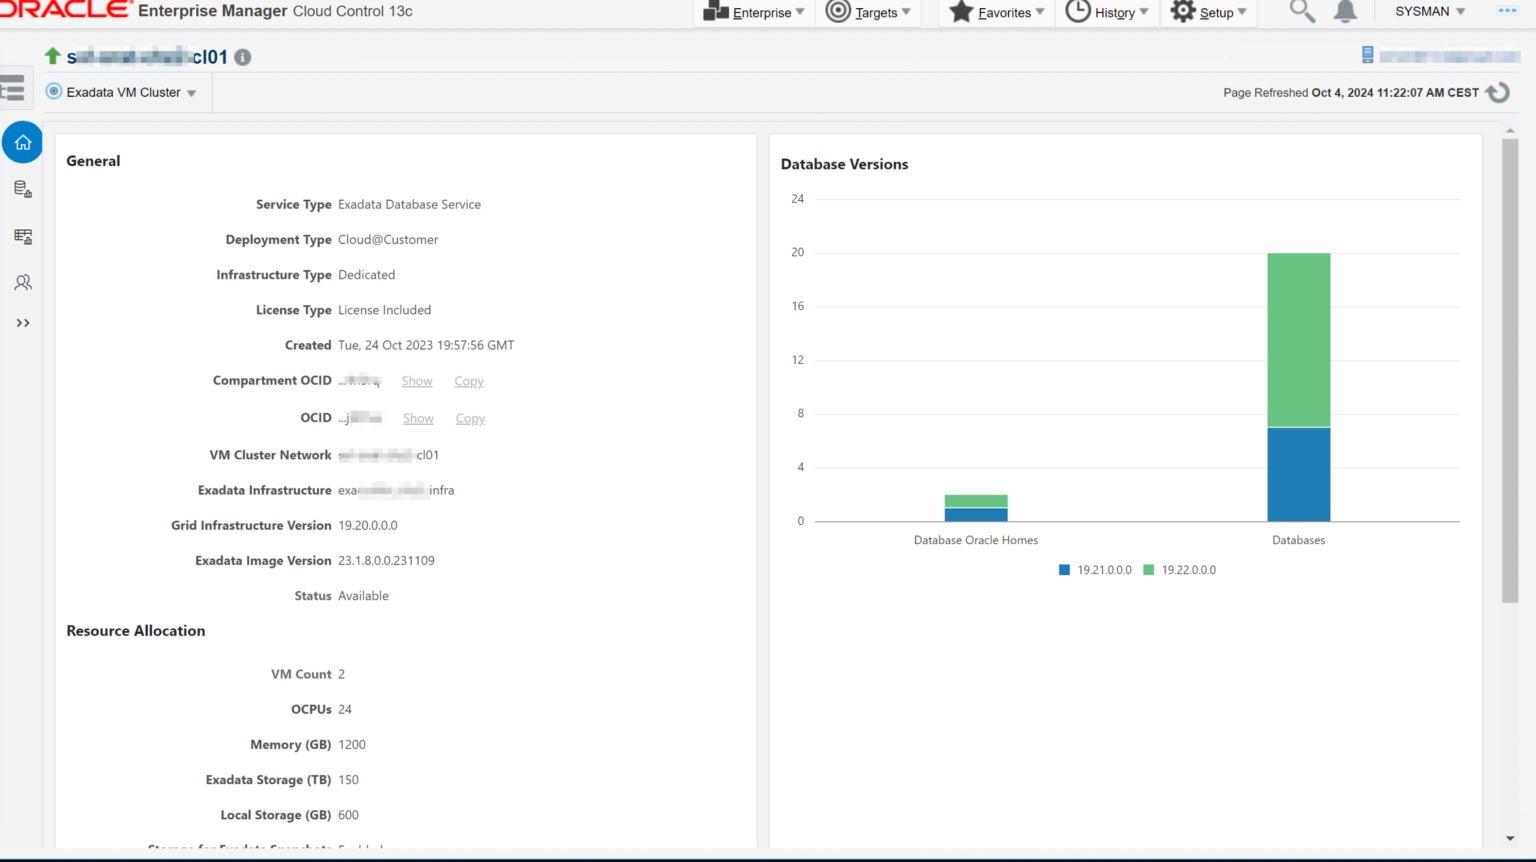Open the Exadata VM Cluster dropdown
The width and height of the screenshot is (1536, 862).
[x=122, y=93]
